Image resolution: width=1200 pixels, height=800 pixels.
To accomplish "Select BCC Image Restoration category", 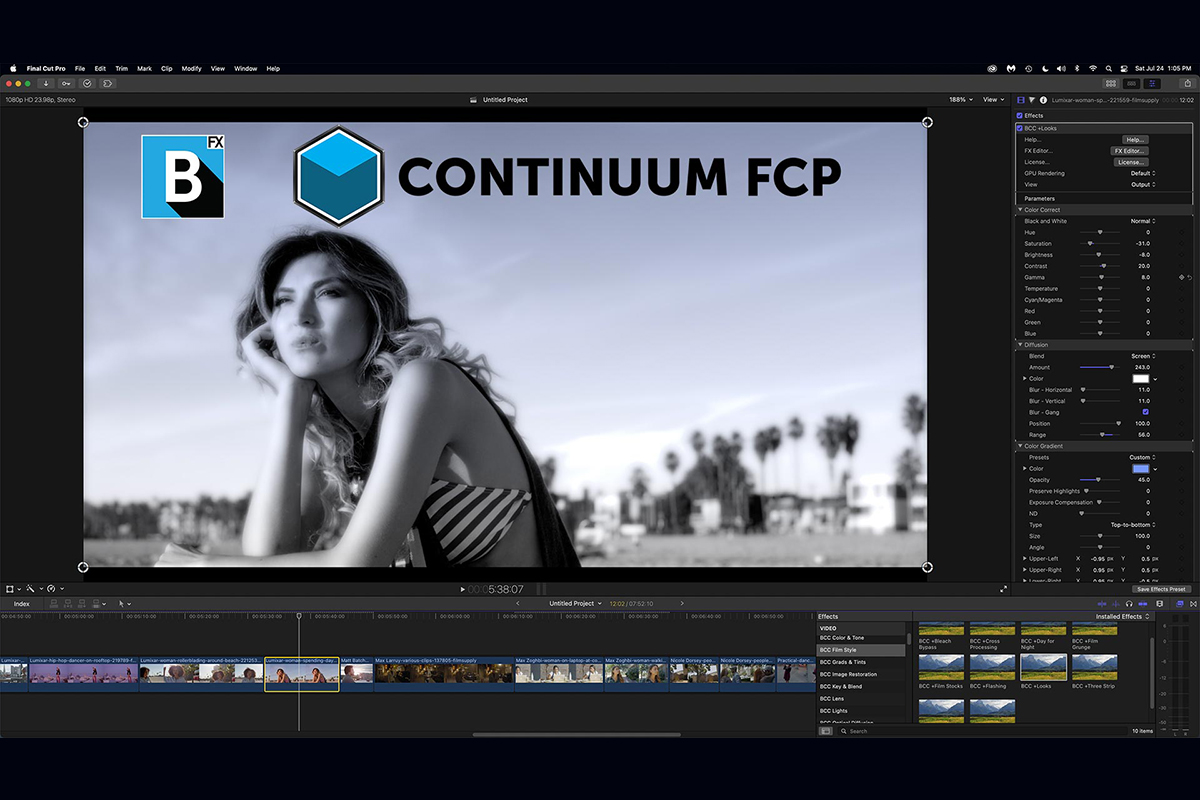I will pyautogui.click(x=848, y=674).
